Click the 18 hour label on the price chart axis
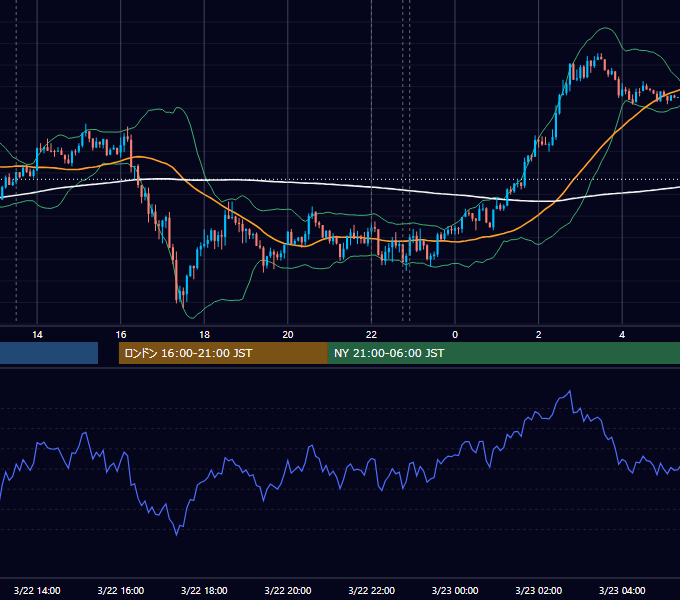The image size is (680, 600). pyautogui.click(x=204, y=335)
